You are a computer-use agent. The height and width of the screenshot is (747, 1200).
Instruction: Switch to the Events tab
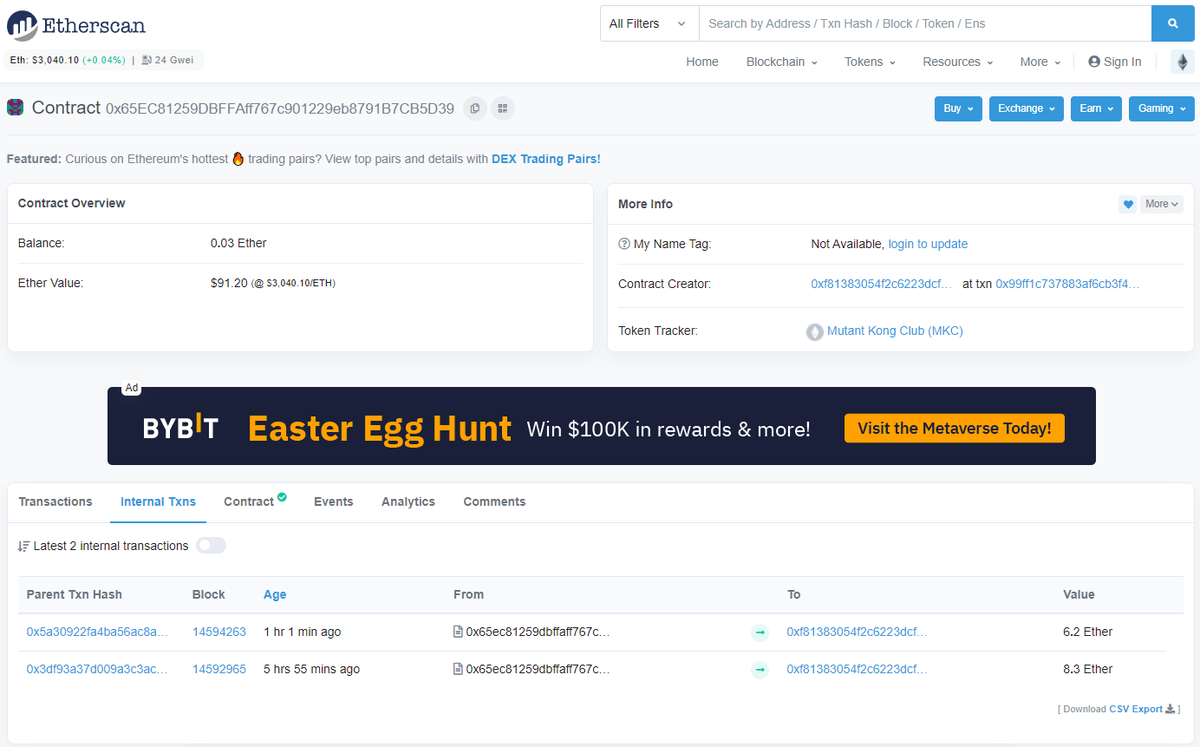(333, 502)
